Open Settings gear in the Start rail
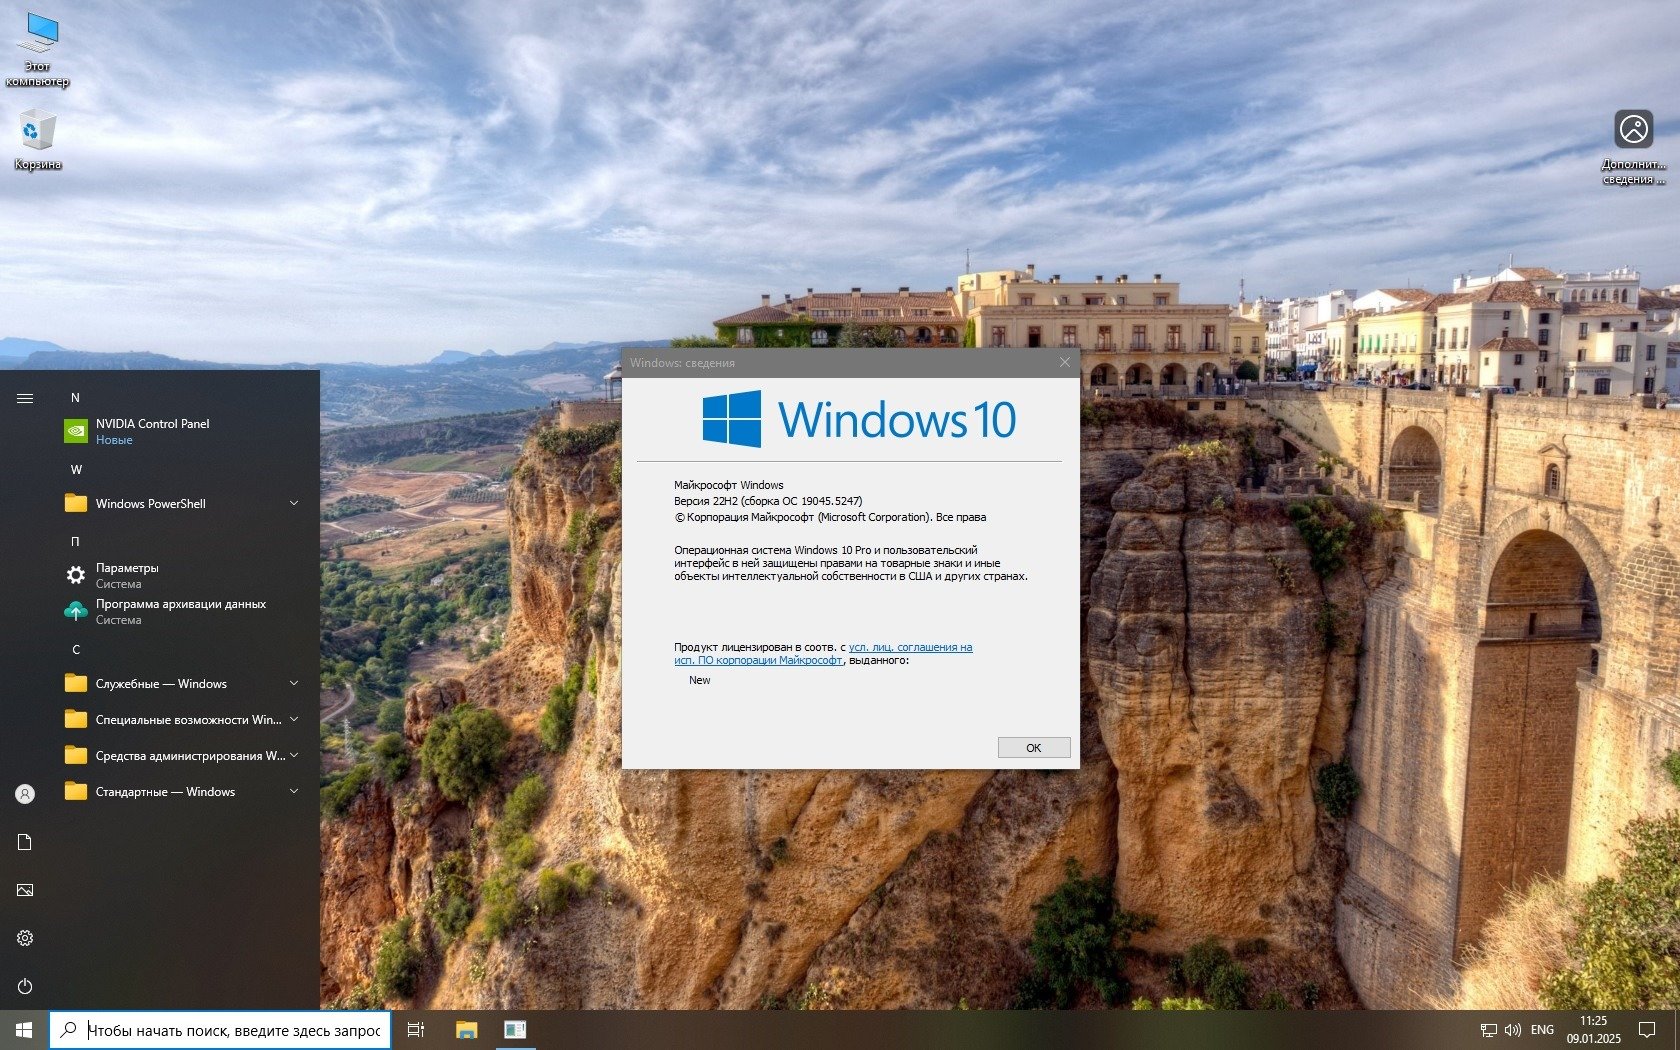This screenshot has width=1680, height=1050. tap(25, 938)
